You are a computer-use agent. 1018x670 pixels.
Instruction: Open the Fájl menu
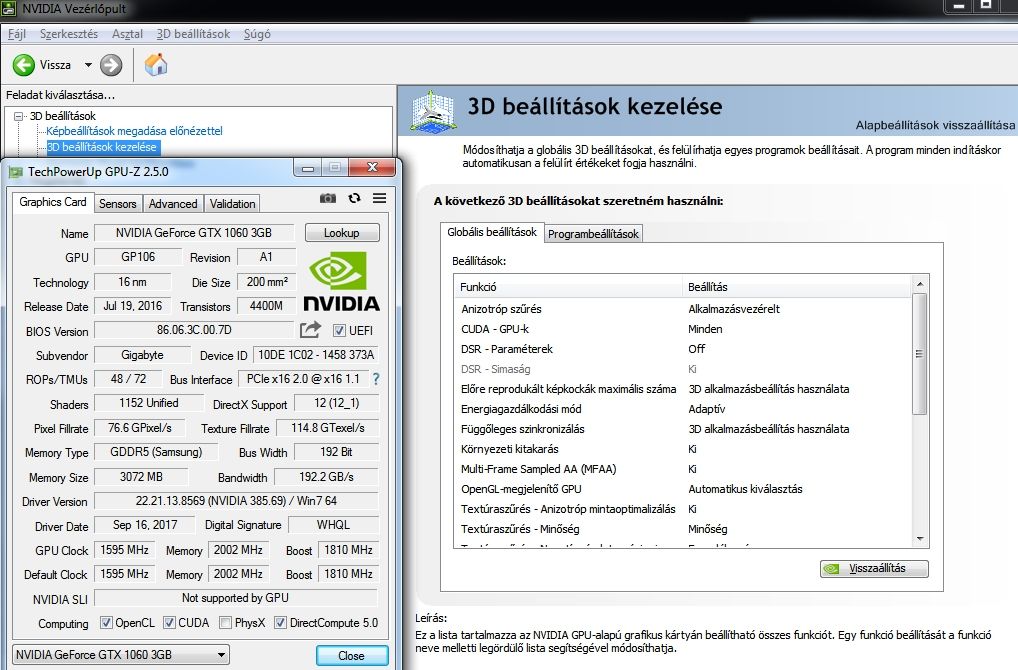17,34
